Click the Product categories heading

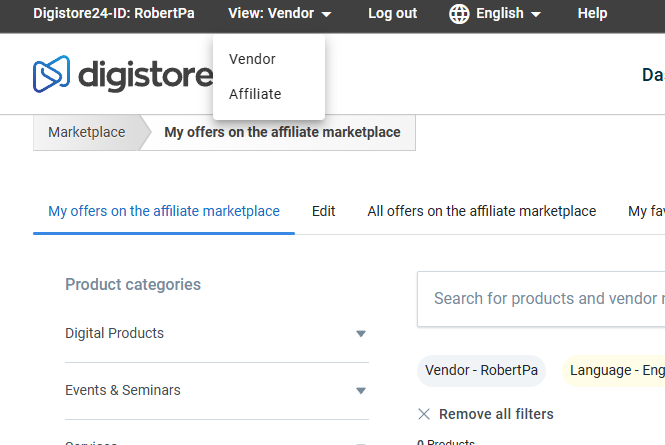(x=133, y=285)
